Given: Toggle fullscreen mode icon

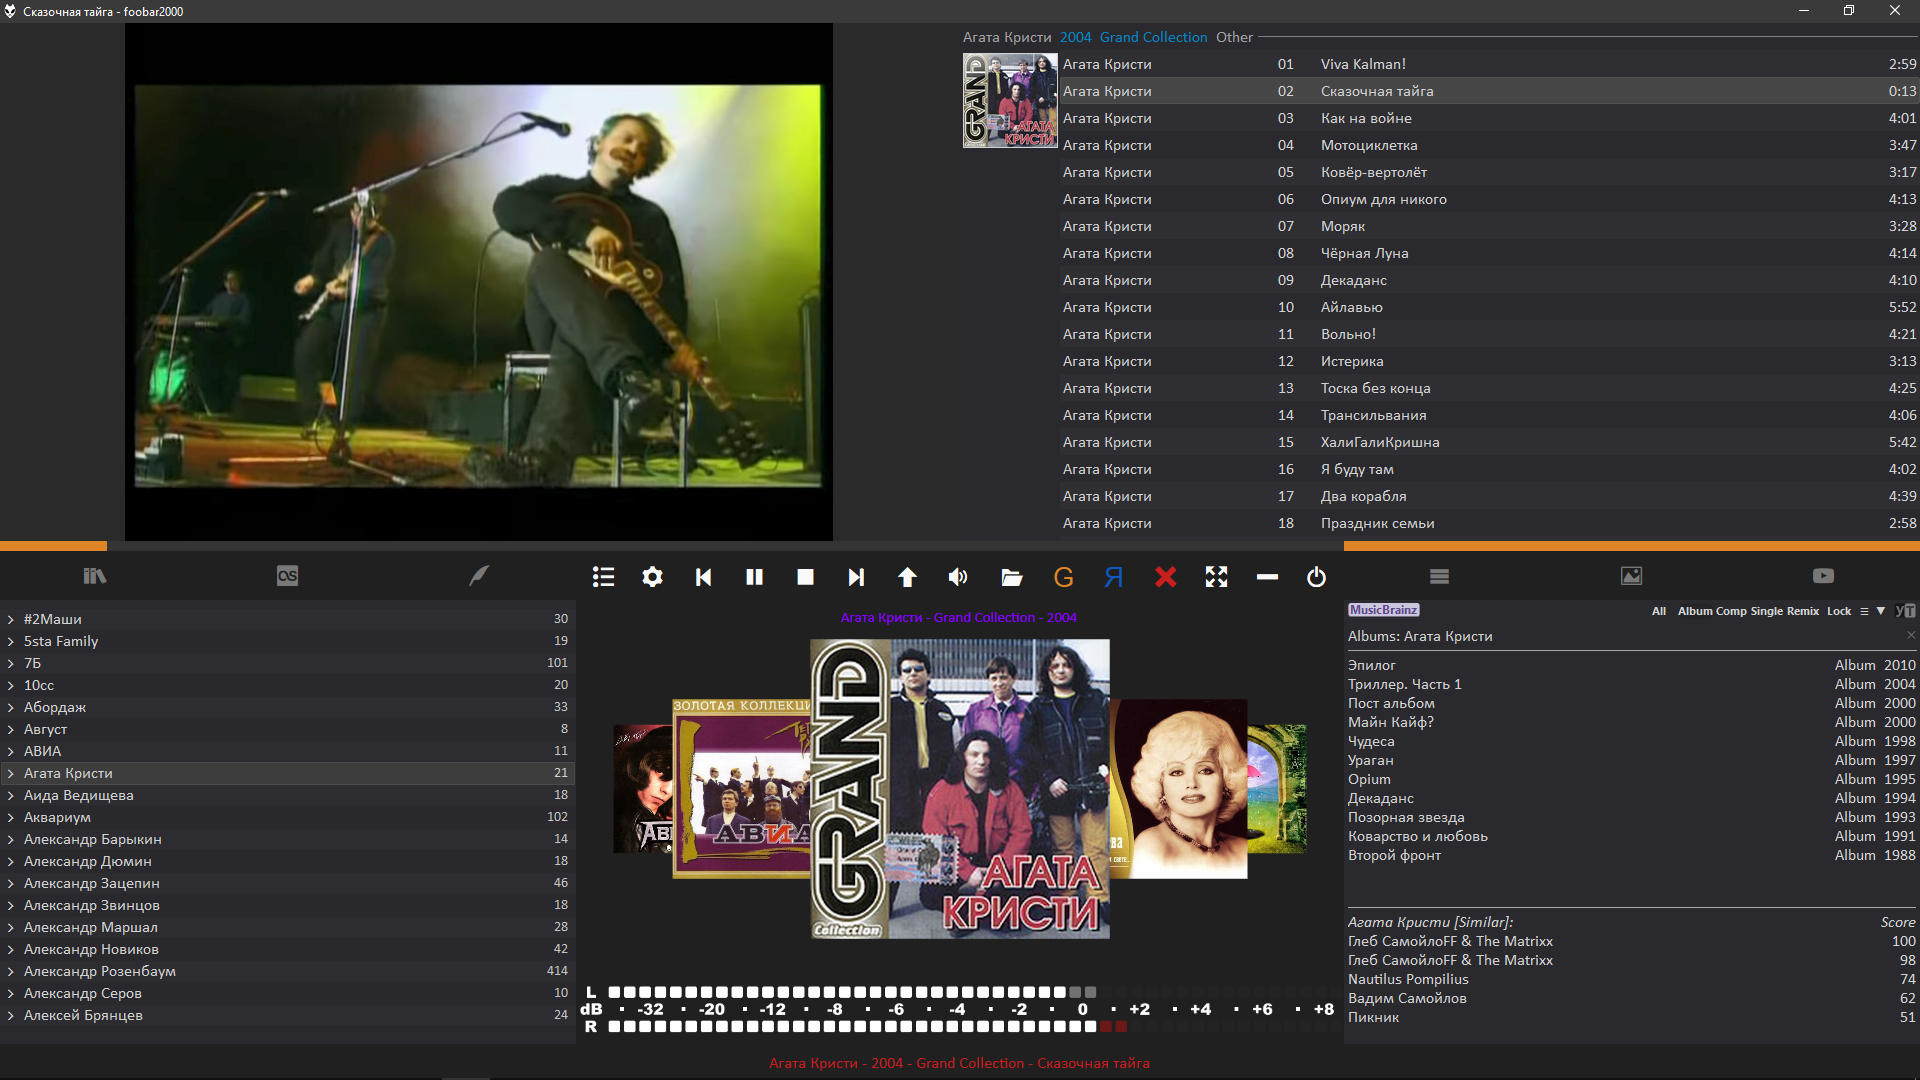Looking at the screenshot, I should coord(1216,577).
